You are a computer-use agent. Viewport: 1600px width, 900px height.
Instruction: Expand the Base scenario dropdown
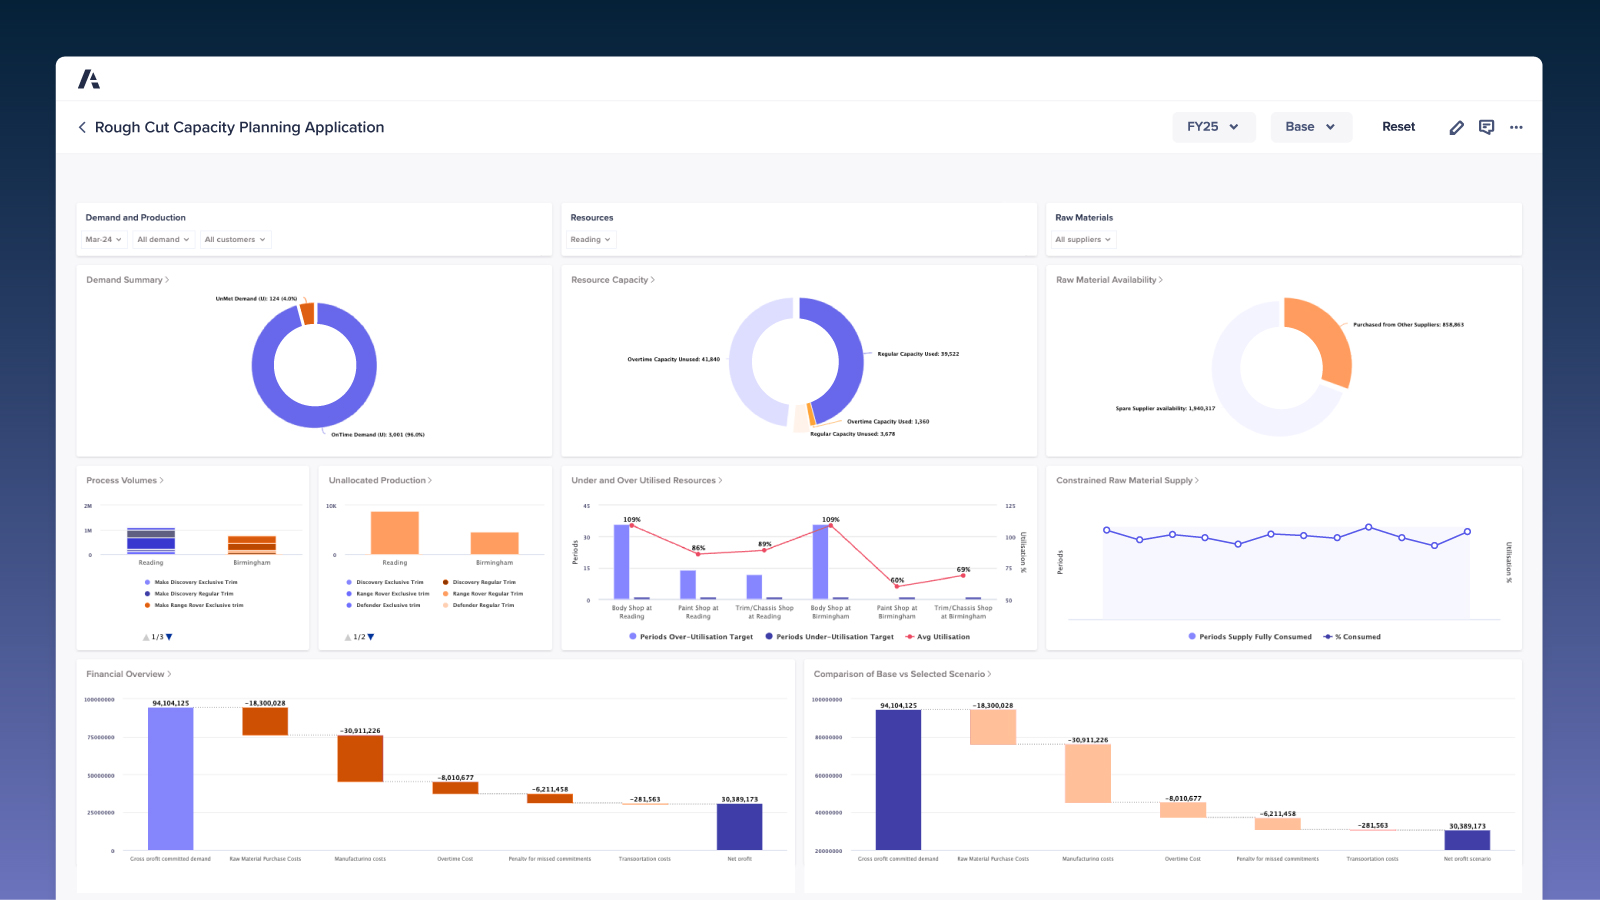point(1310,127)
